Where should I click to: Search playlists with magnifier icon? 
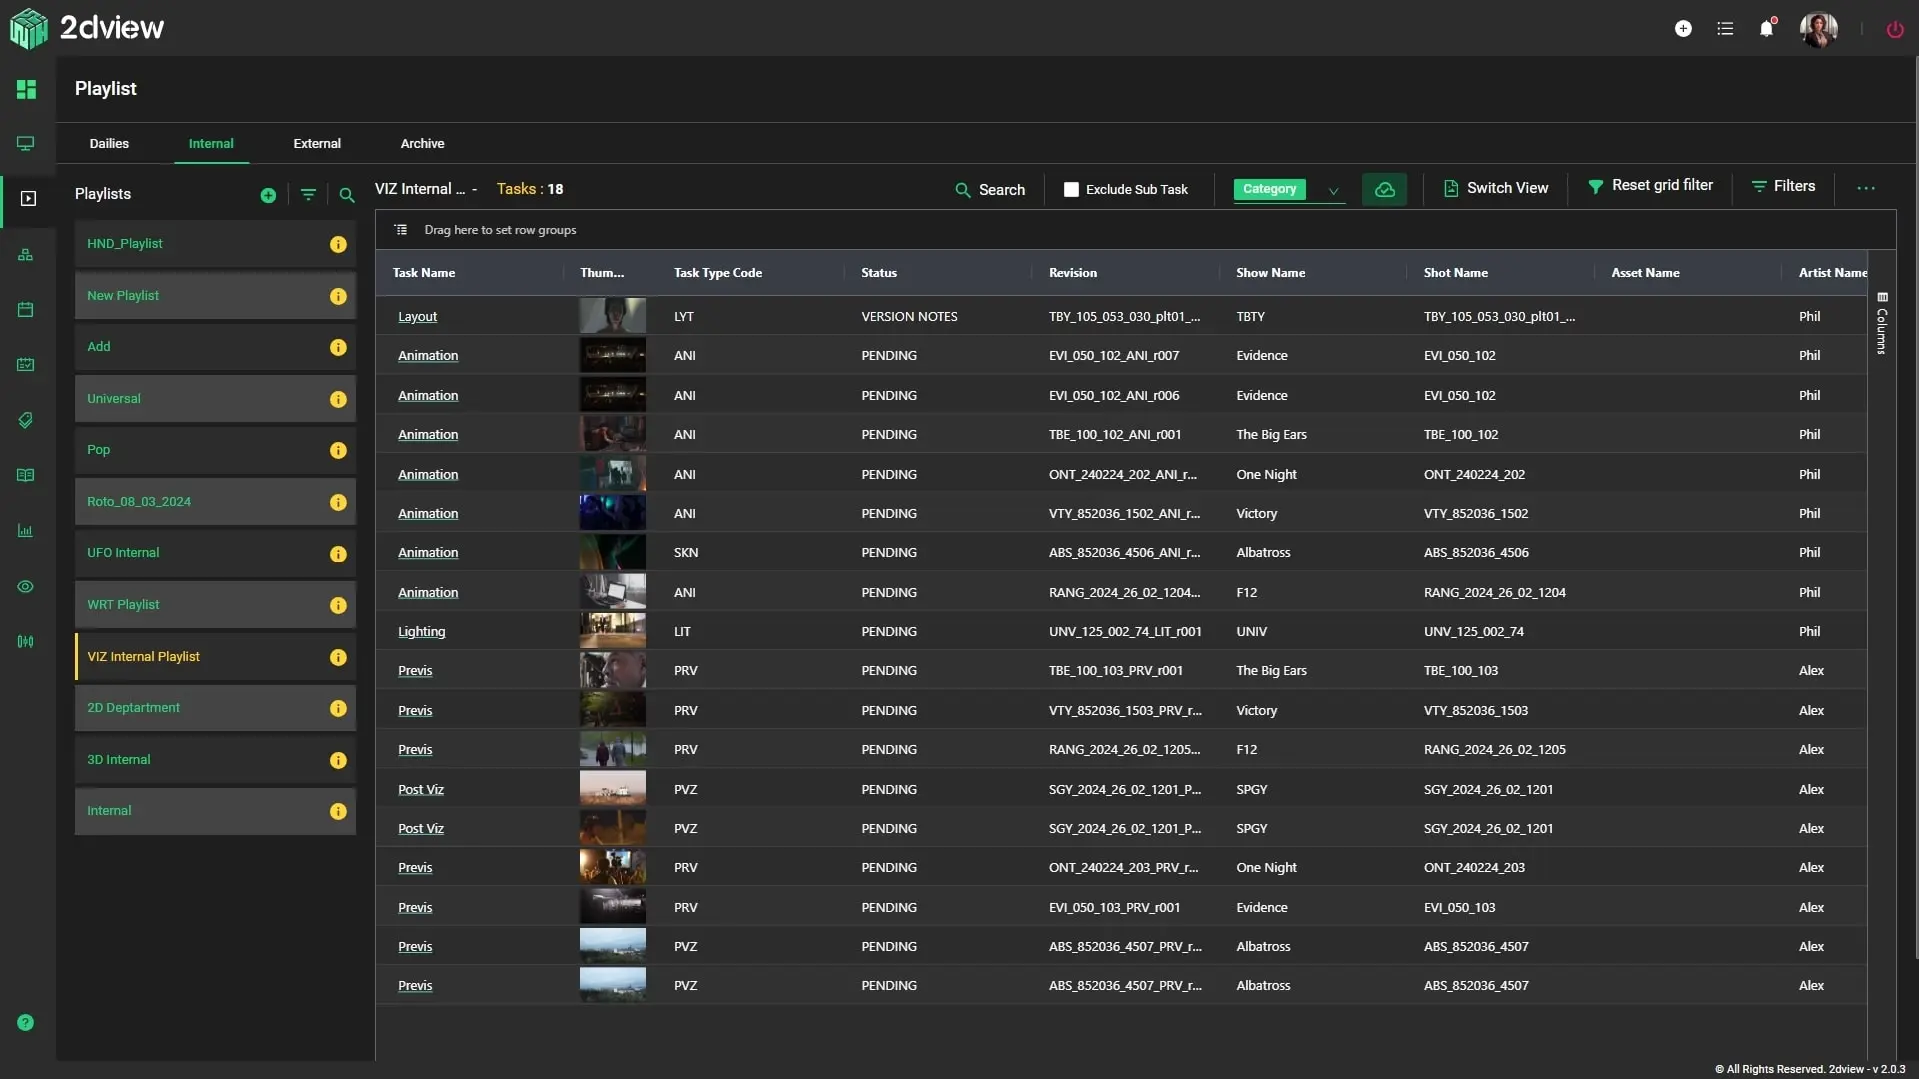click(347, 195)
